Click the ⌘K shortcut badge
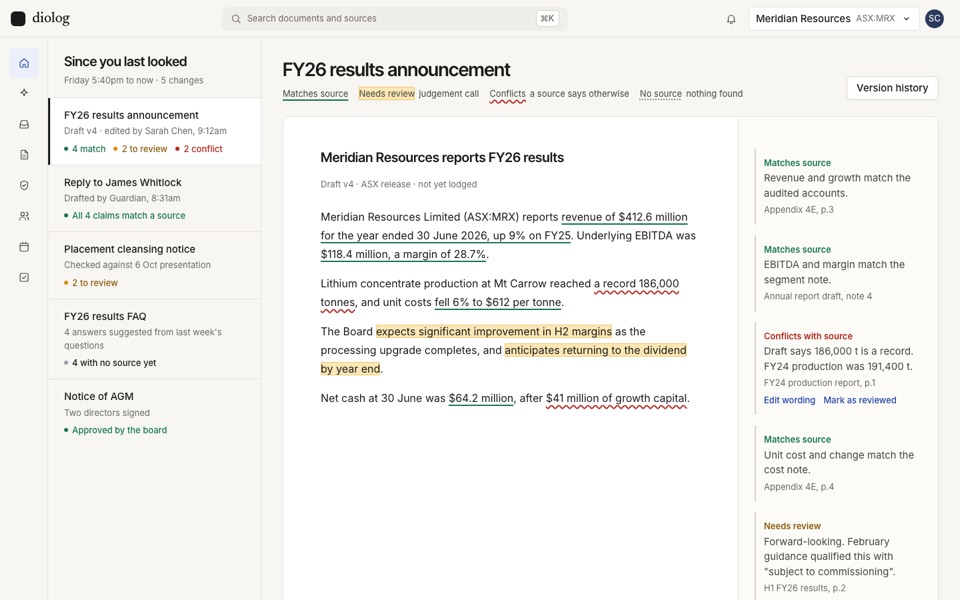 [x=547, y=18]
